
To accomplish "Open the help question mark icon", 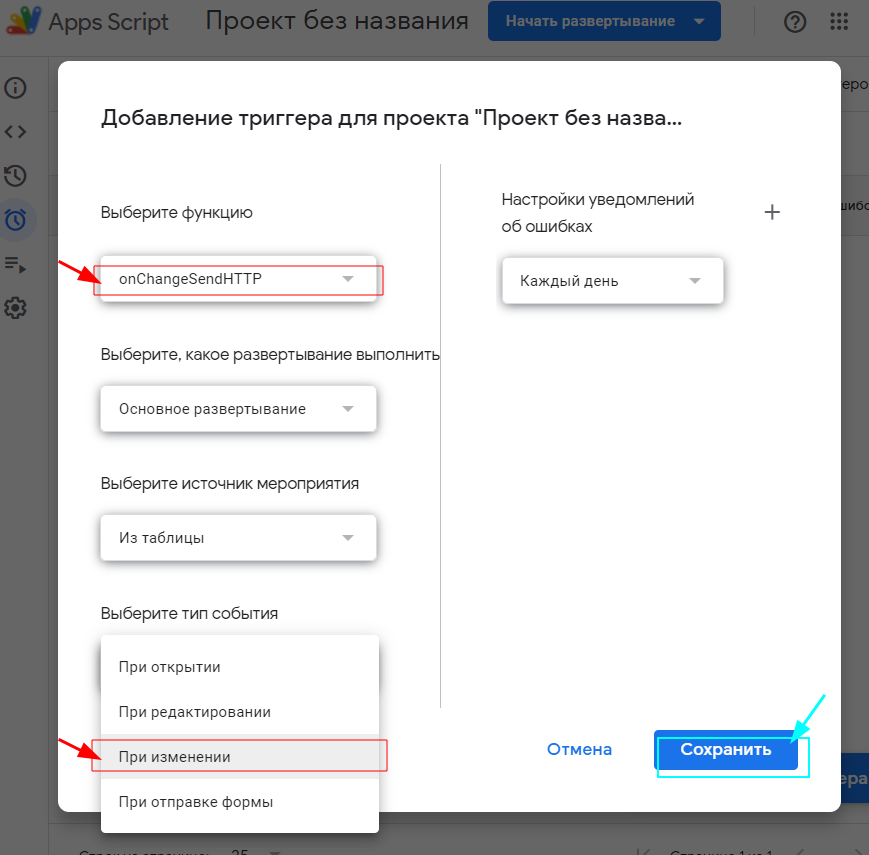I will pyautogui.click(x=794, y=20).
